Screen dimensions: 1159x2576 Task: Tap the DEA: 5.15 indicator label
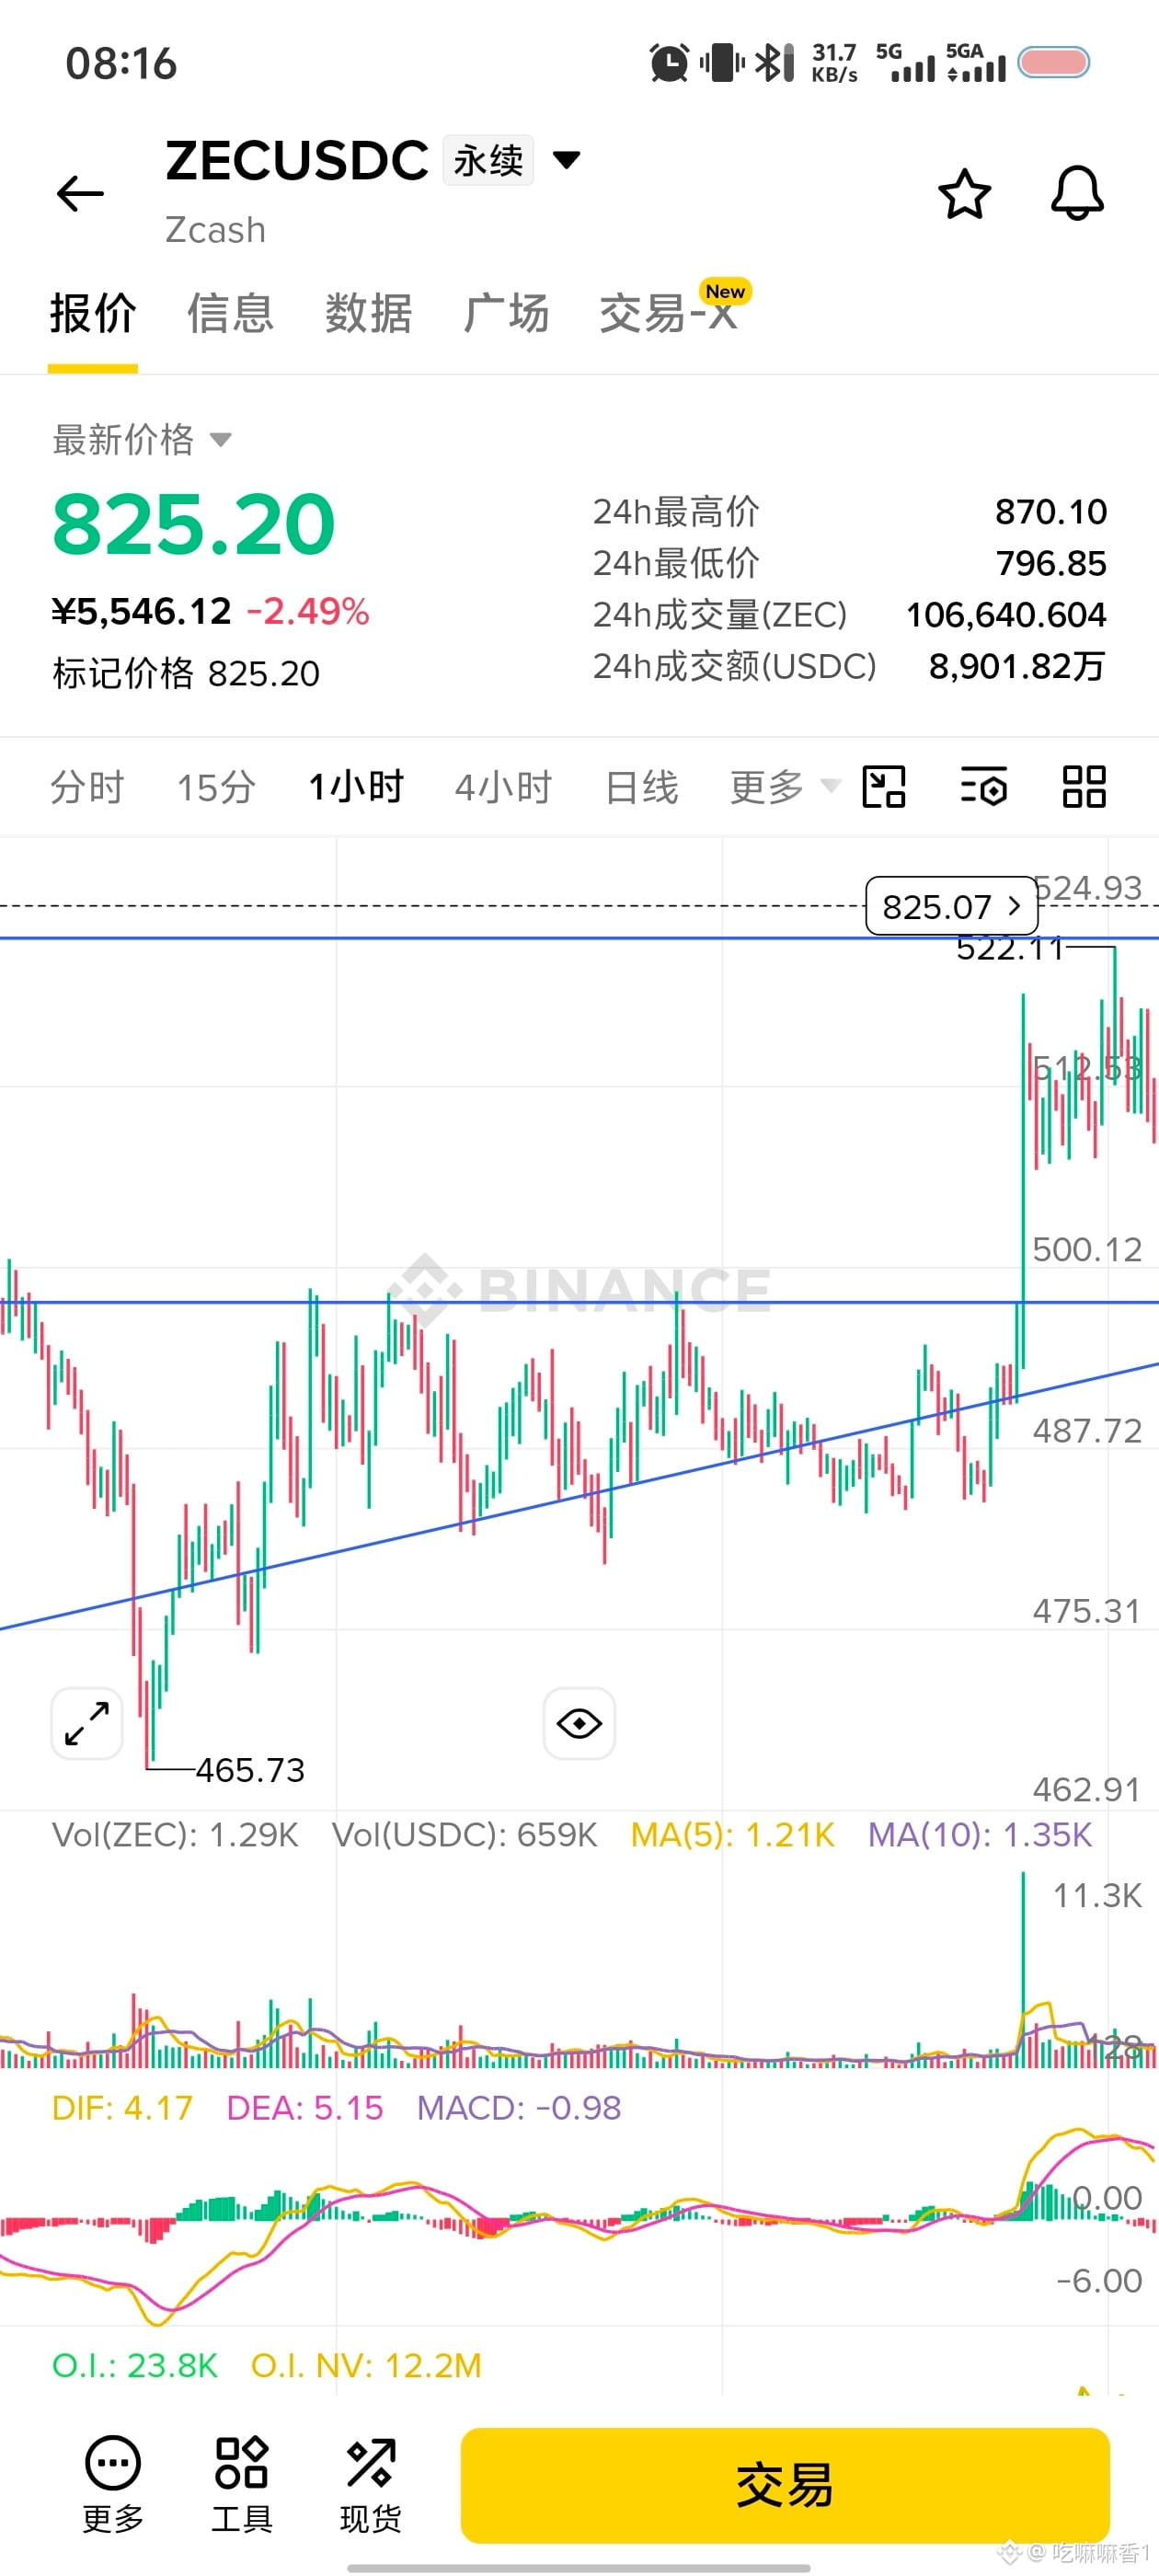(305, 2108)
